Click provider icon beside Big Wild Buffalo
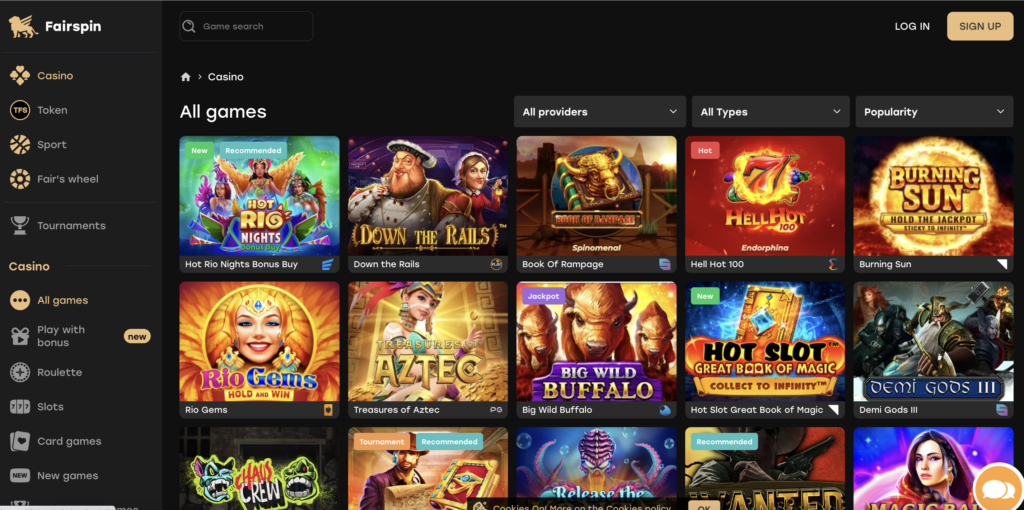Viewport: 1024px width, 510px height. 665,410
